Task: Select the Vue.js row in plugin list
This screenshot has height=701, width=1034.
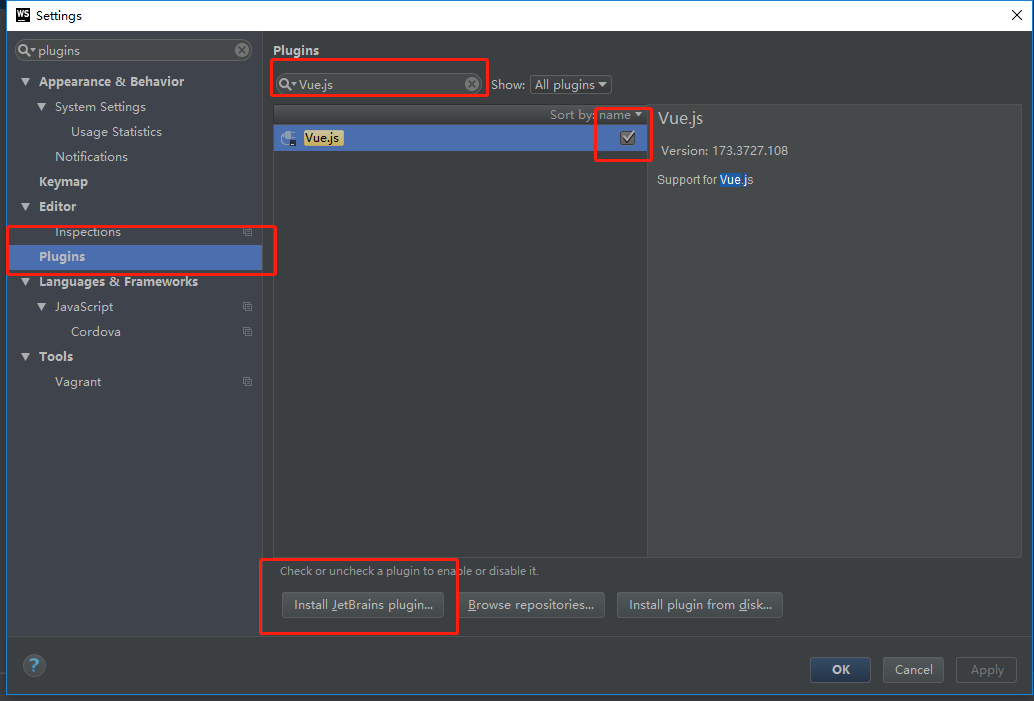Action: pos(460,138)
